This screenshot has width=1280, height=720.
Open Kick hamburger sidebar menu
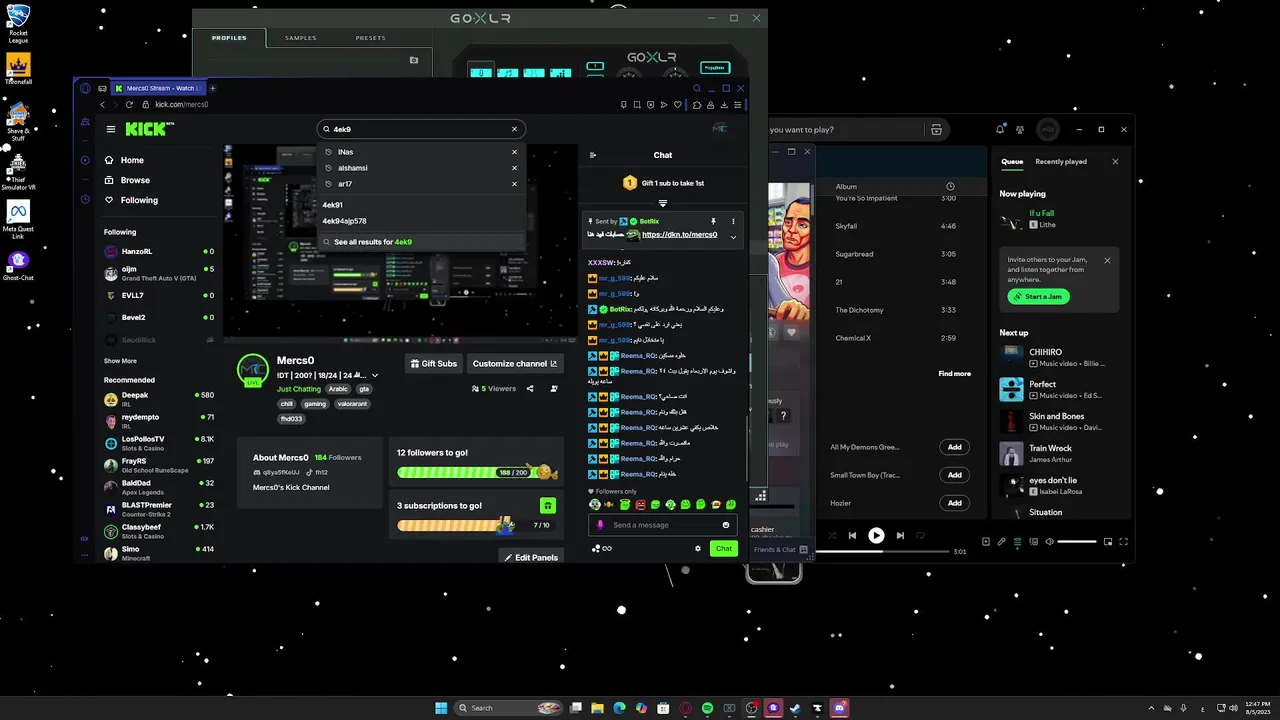(111, 129)
